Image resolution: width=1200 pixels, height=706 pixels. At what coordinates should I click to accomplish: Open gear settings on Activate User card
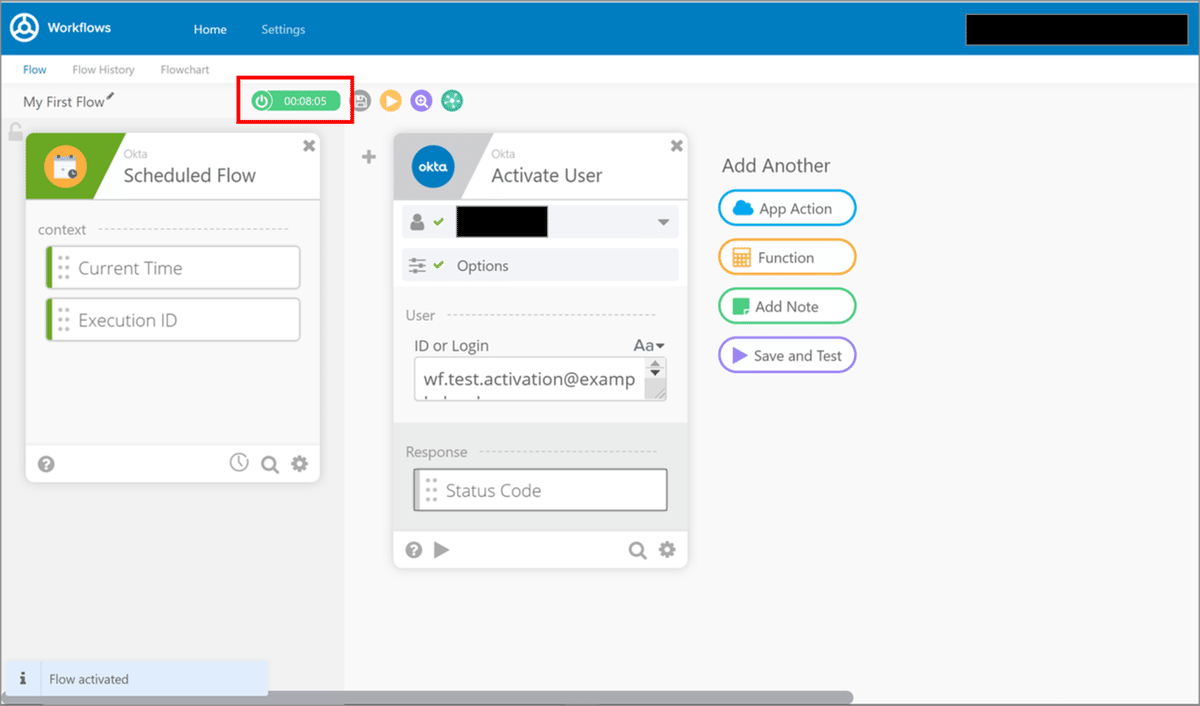pos(667,550)
